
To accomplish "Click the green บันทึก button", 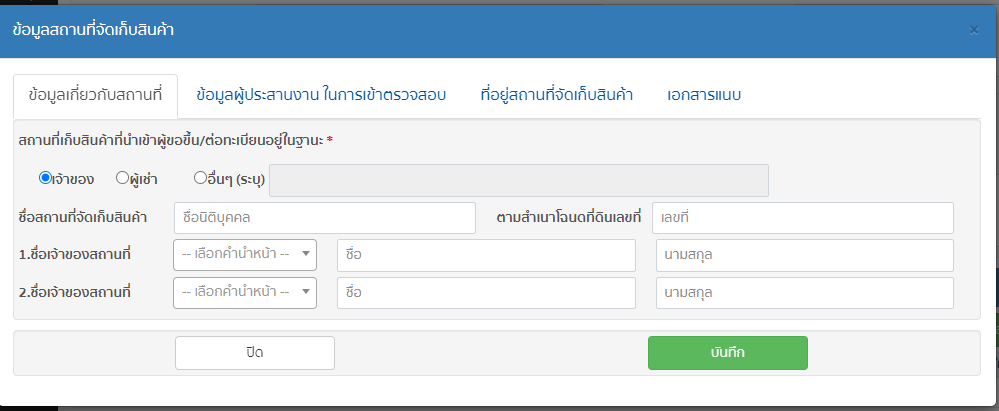I will point(728,353).
